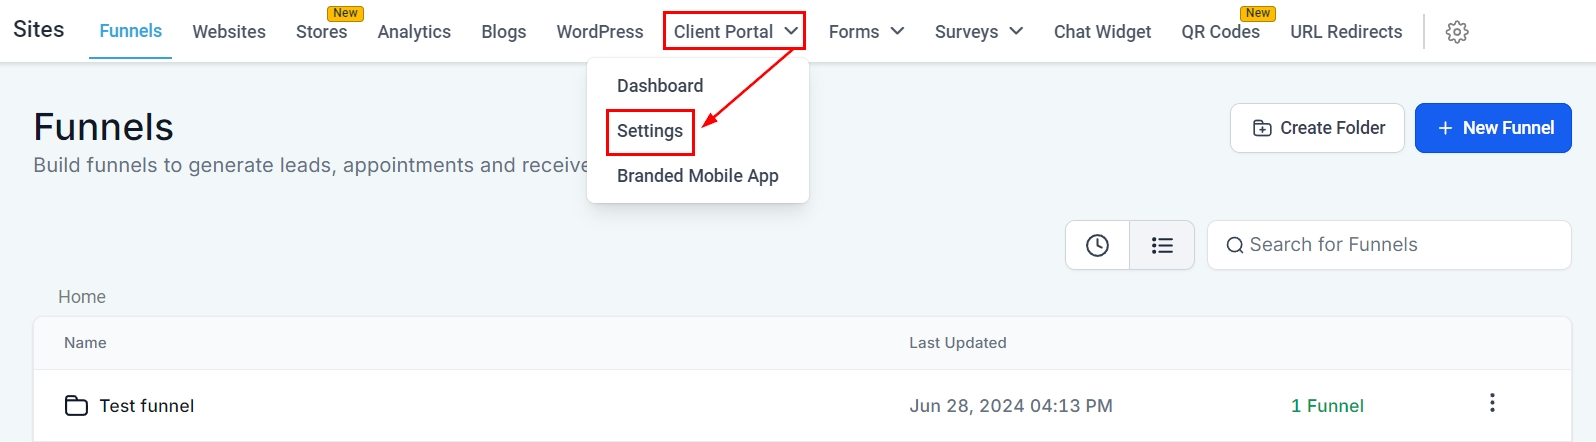Click the Create Folder button
The image size is (1596, 442).
tap(1317, 128)
